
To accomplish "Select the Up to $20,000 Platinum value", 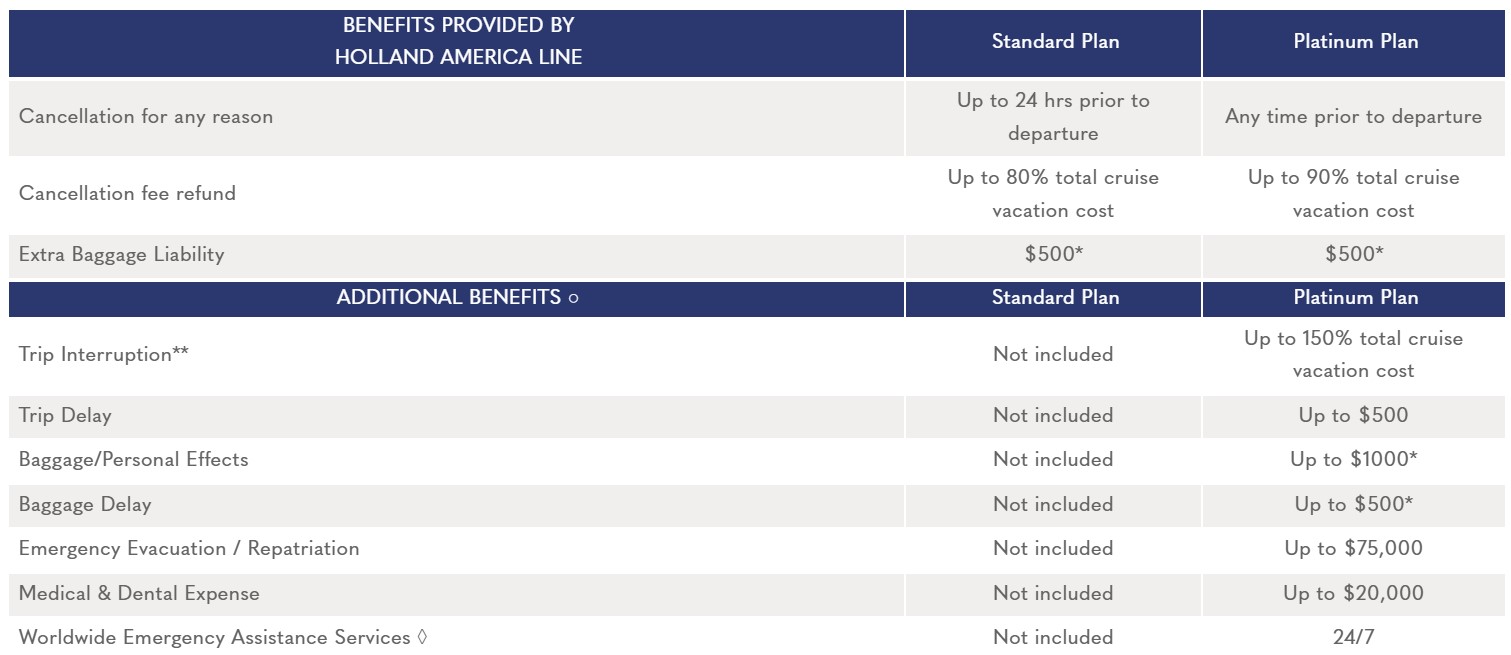I will coord(1354,594).
